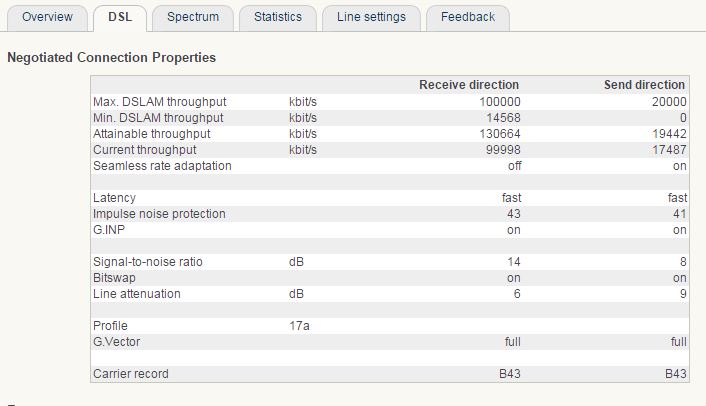Select the Max. DSLAM throughput row label
Viewport: 706px width, 406px height.
(159, 102)
